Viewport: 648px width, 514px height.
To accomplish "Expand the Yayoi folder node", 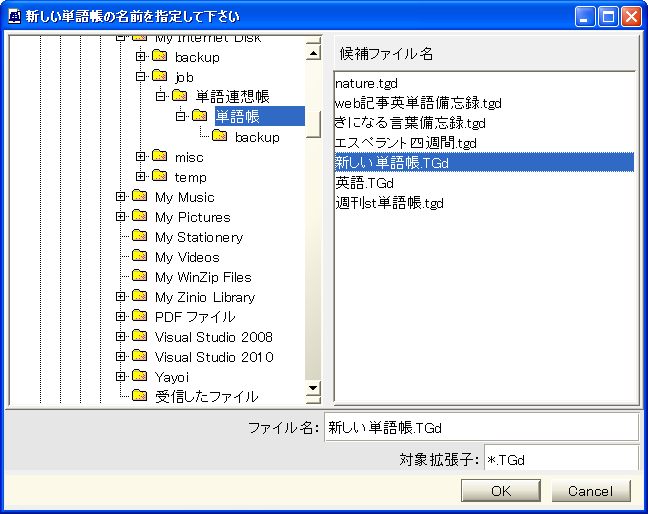I will (120, 376).
